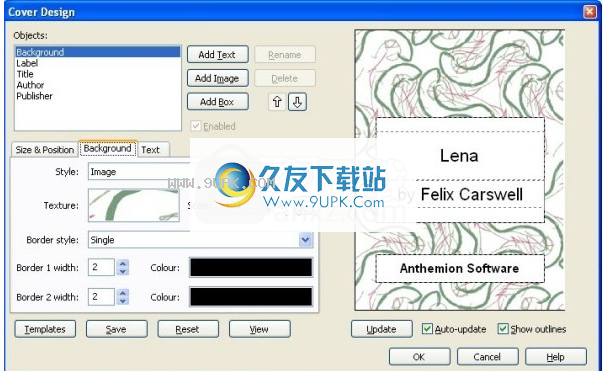Viewport: 607px width, 371px height.
Task: Increase Border 1 width spinner
Action: pyautogui.click(x=123, y=263)
